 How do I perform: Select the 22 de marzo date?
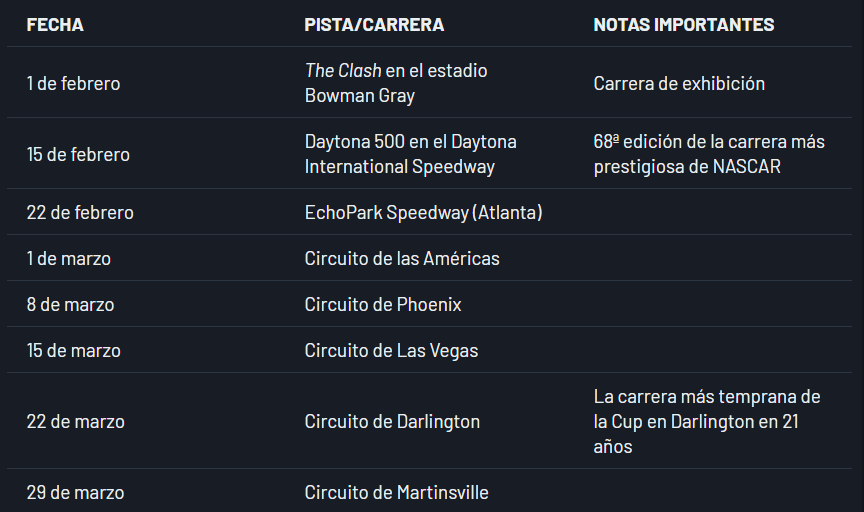coord(75,422)
